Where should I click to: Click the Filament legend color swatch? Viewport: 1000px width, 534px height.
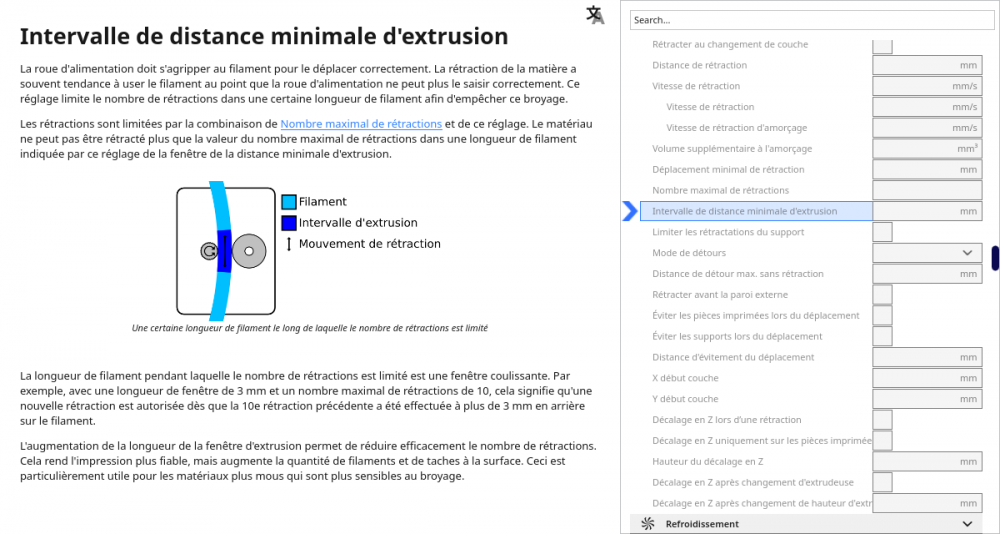pos(289,202)
